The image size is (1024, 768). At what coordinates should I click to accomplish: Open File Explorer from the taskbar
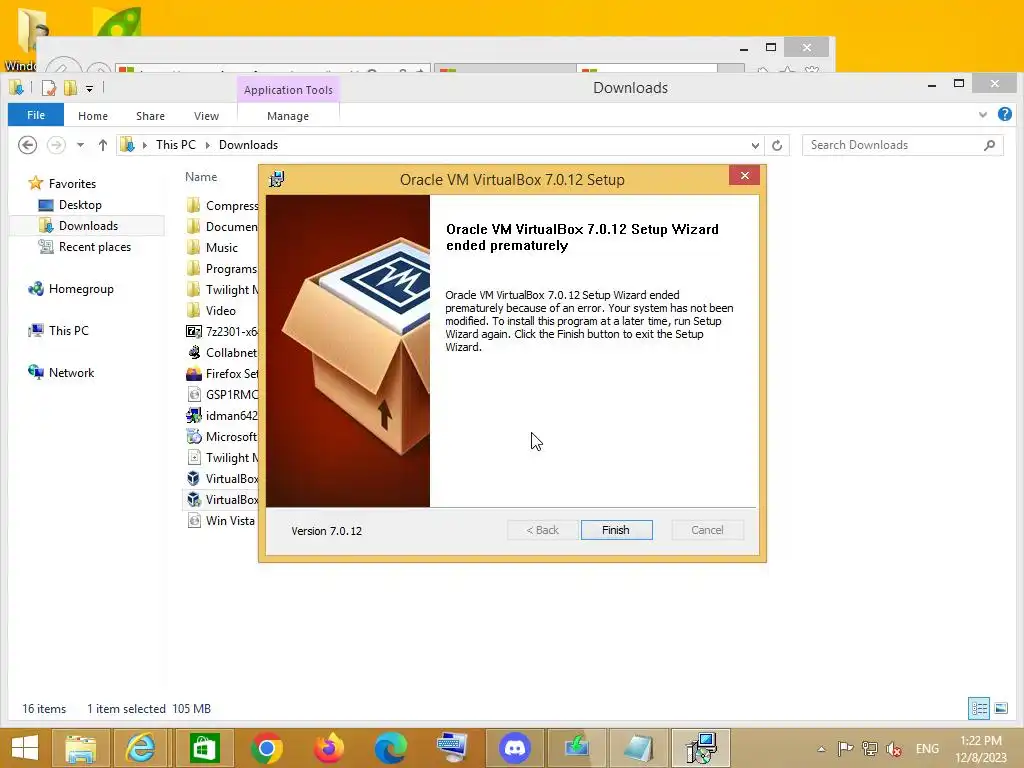pos(80,748)
